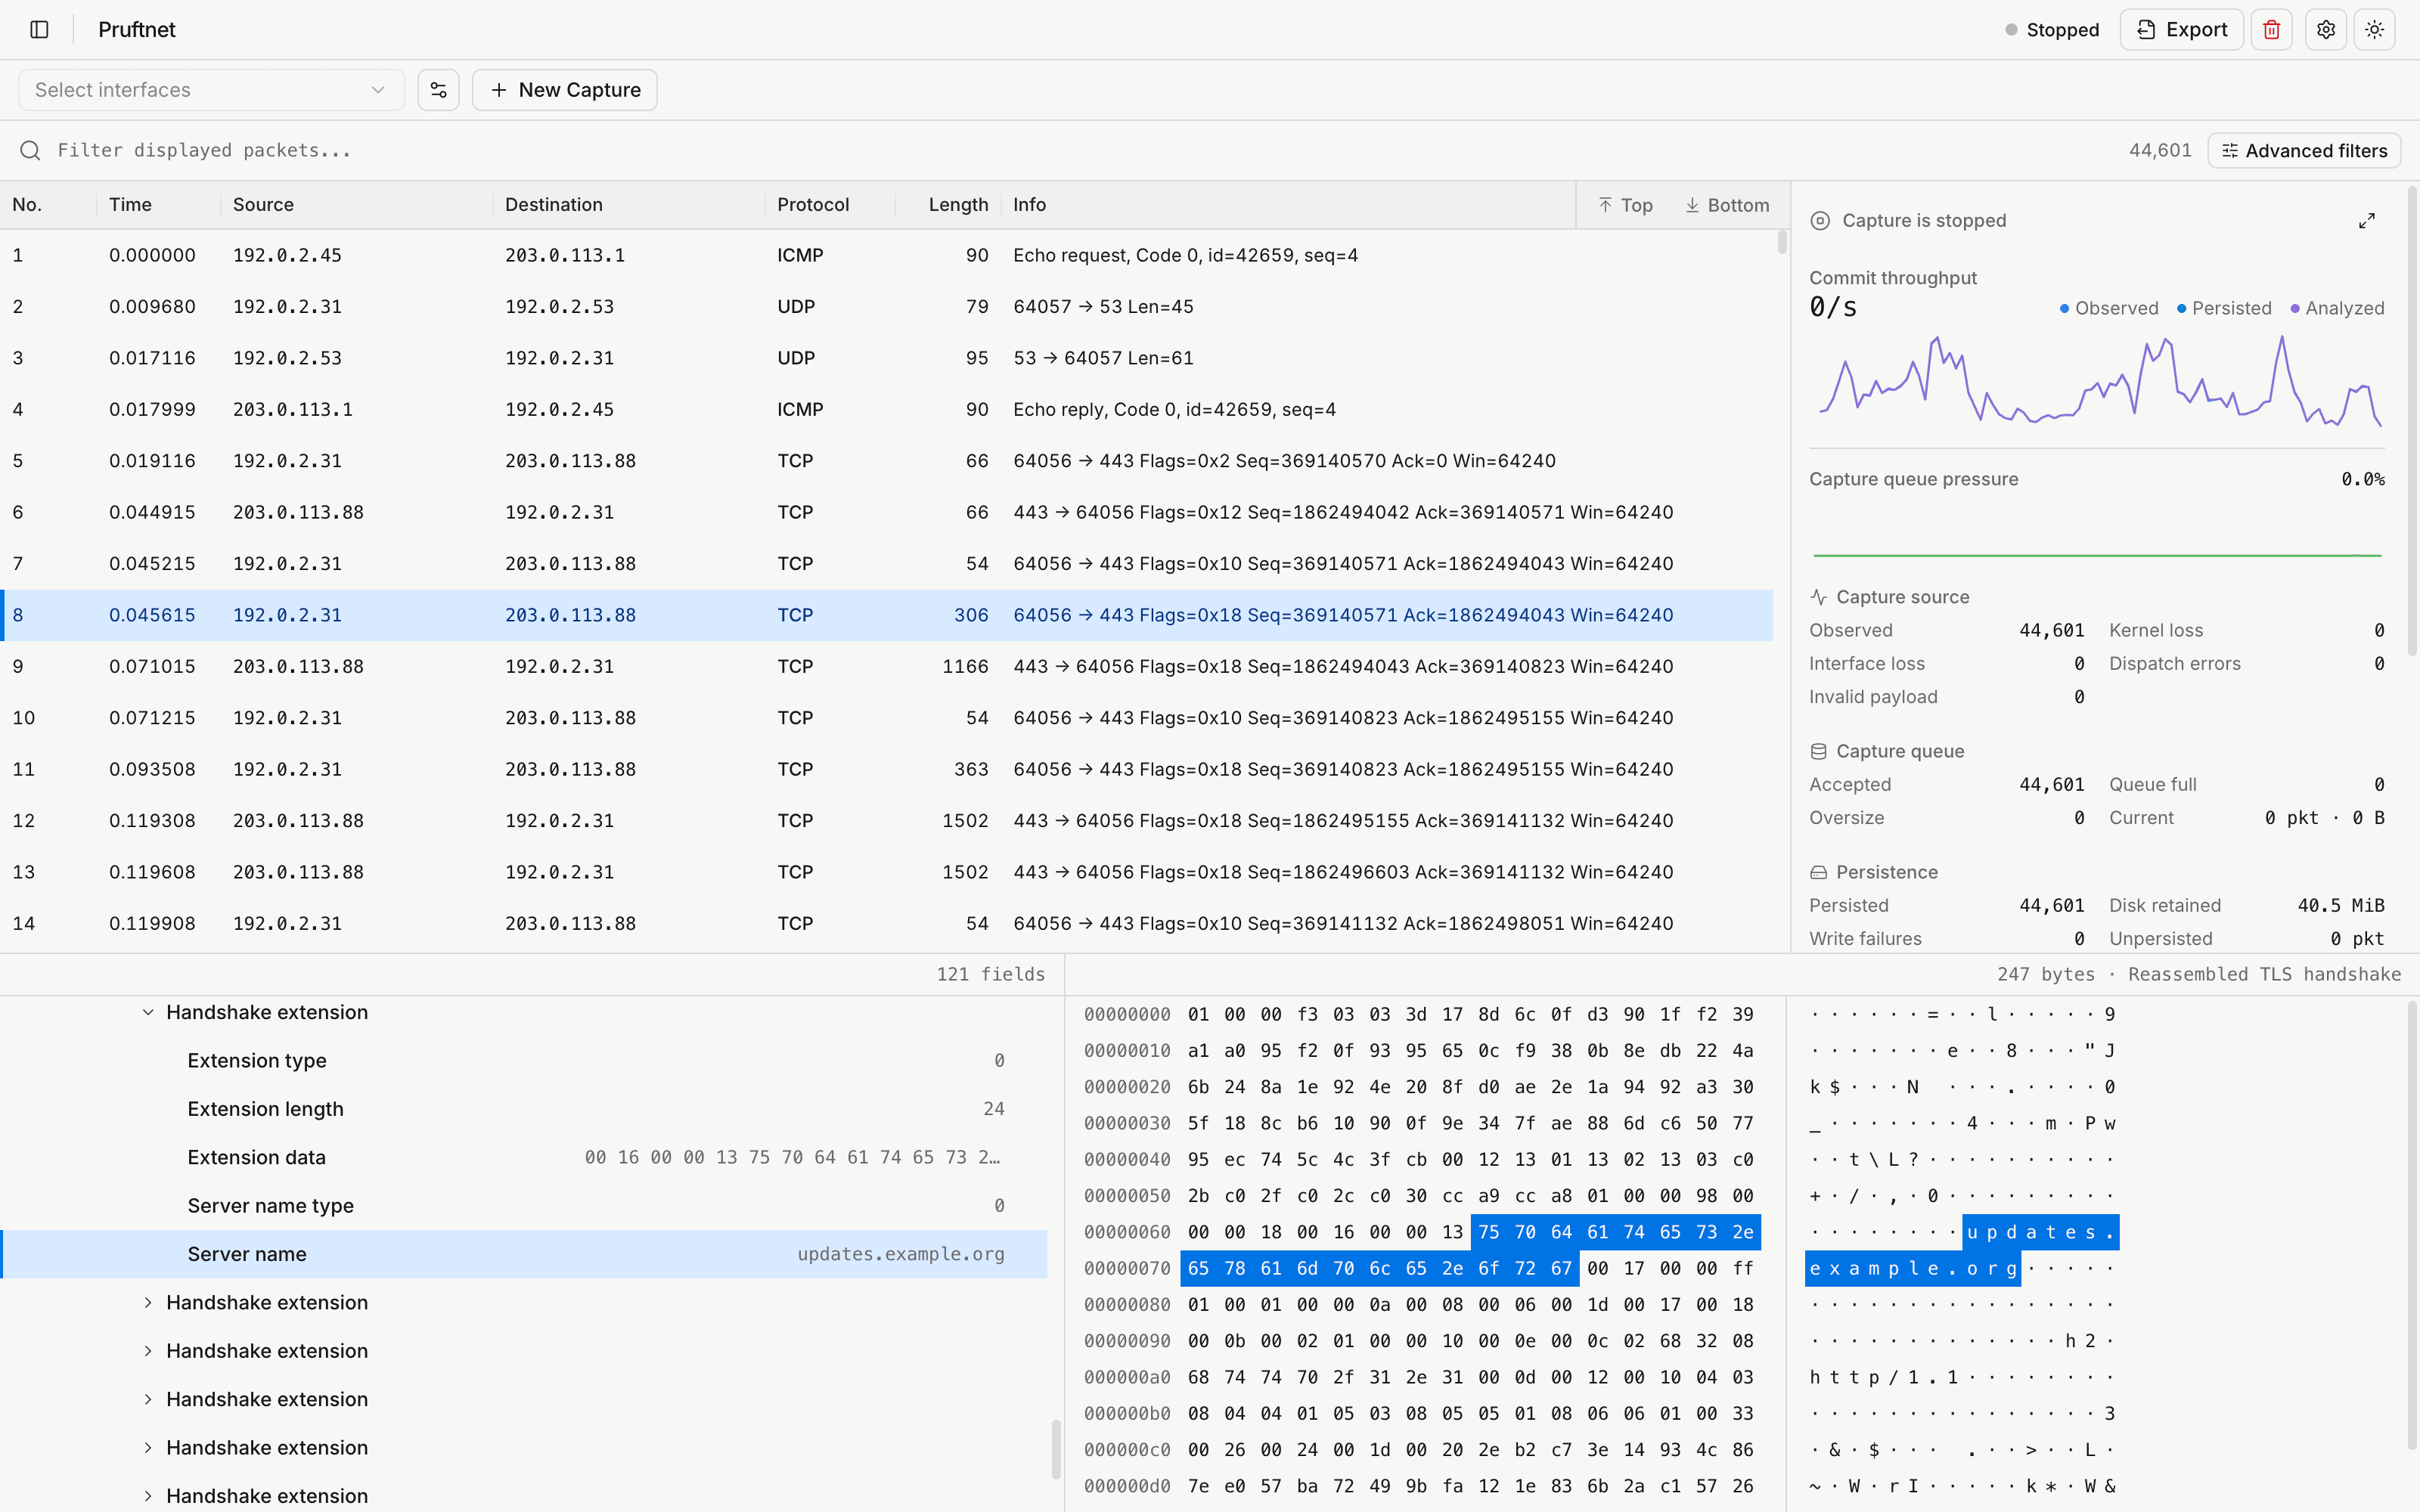Click the 121 fields label
This screenshot has height=1512, width=2420.
click(990, 974)
